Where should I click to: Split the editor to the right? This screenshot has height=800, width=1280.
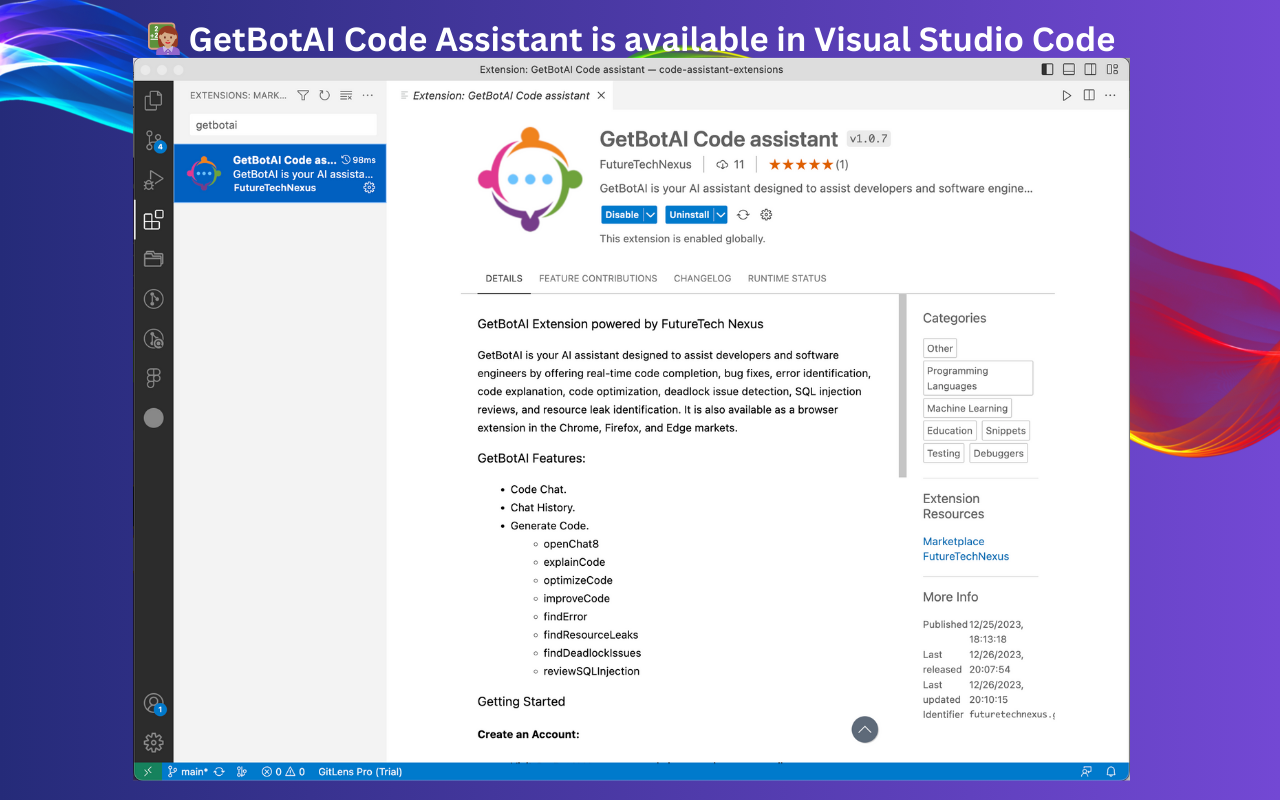tap(1089, 96)
